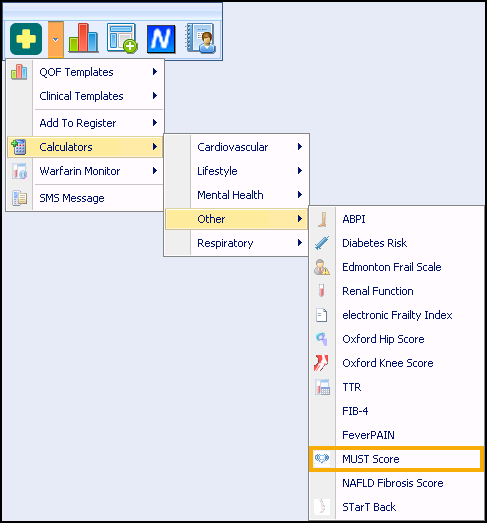Expand the Cardiovascular calculators arrow
487x523 pixels.
[x=300, y=147]
